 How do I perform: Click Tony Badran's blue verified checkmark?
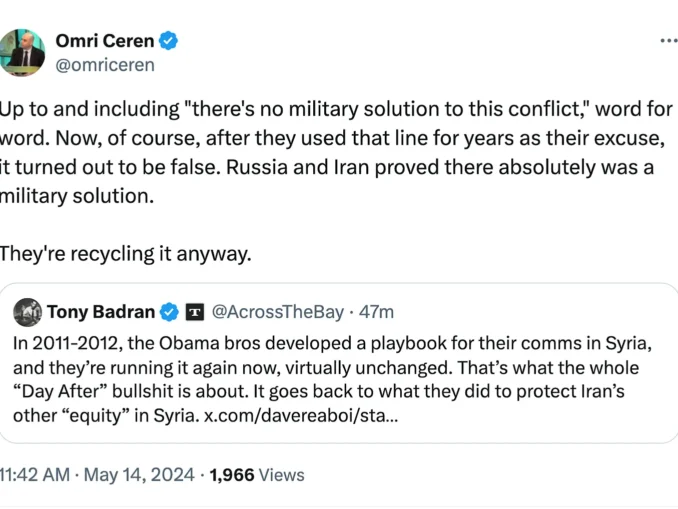click(x=169, y=312)
